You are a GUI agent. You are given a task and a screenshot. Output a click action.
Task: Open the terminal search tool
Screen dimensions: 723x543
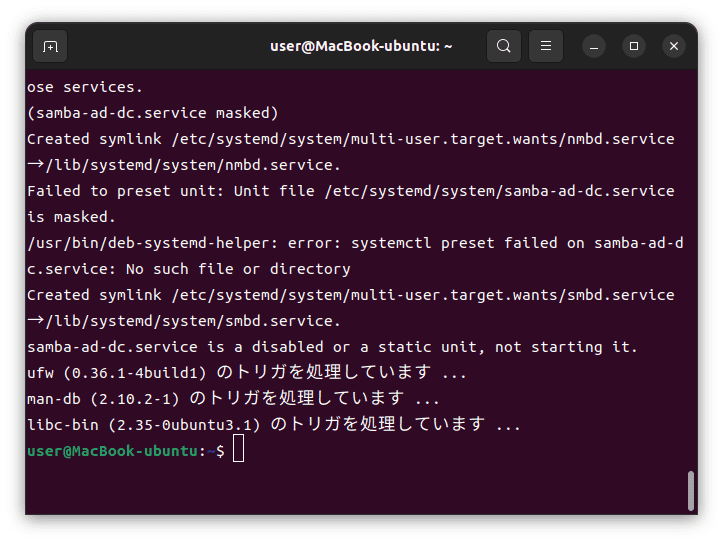coord(504,46)
